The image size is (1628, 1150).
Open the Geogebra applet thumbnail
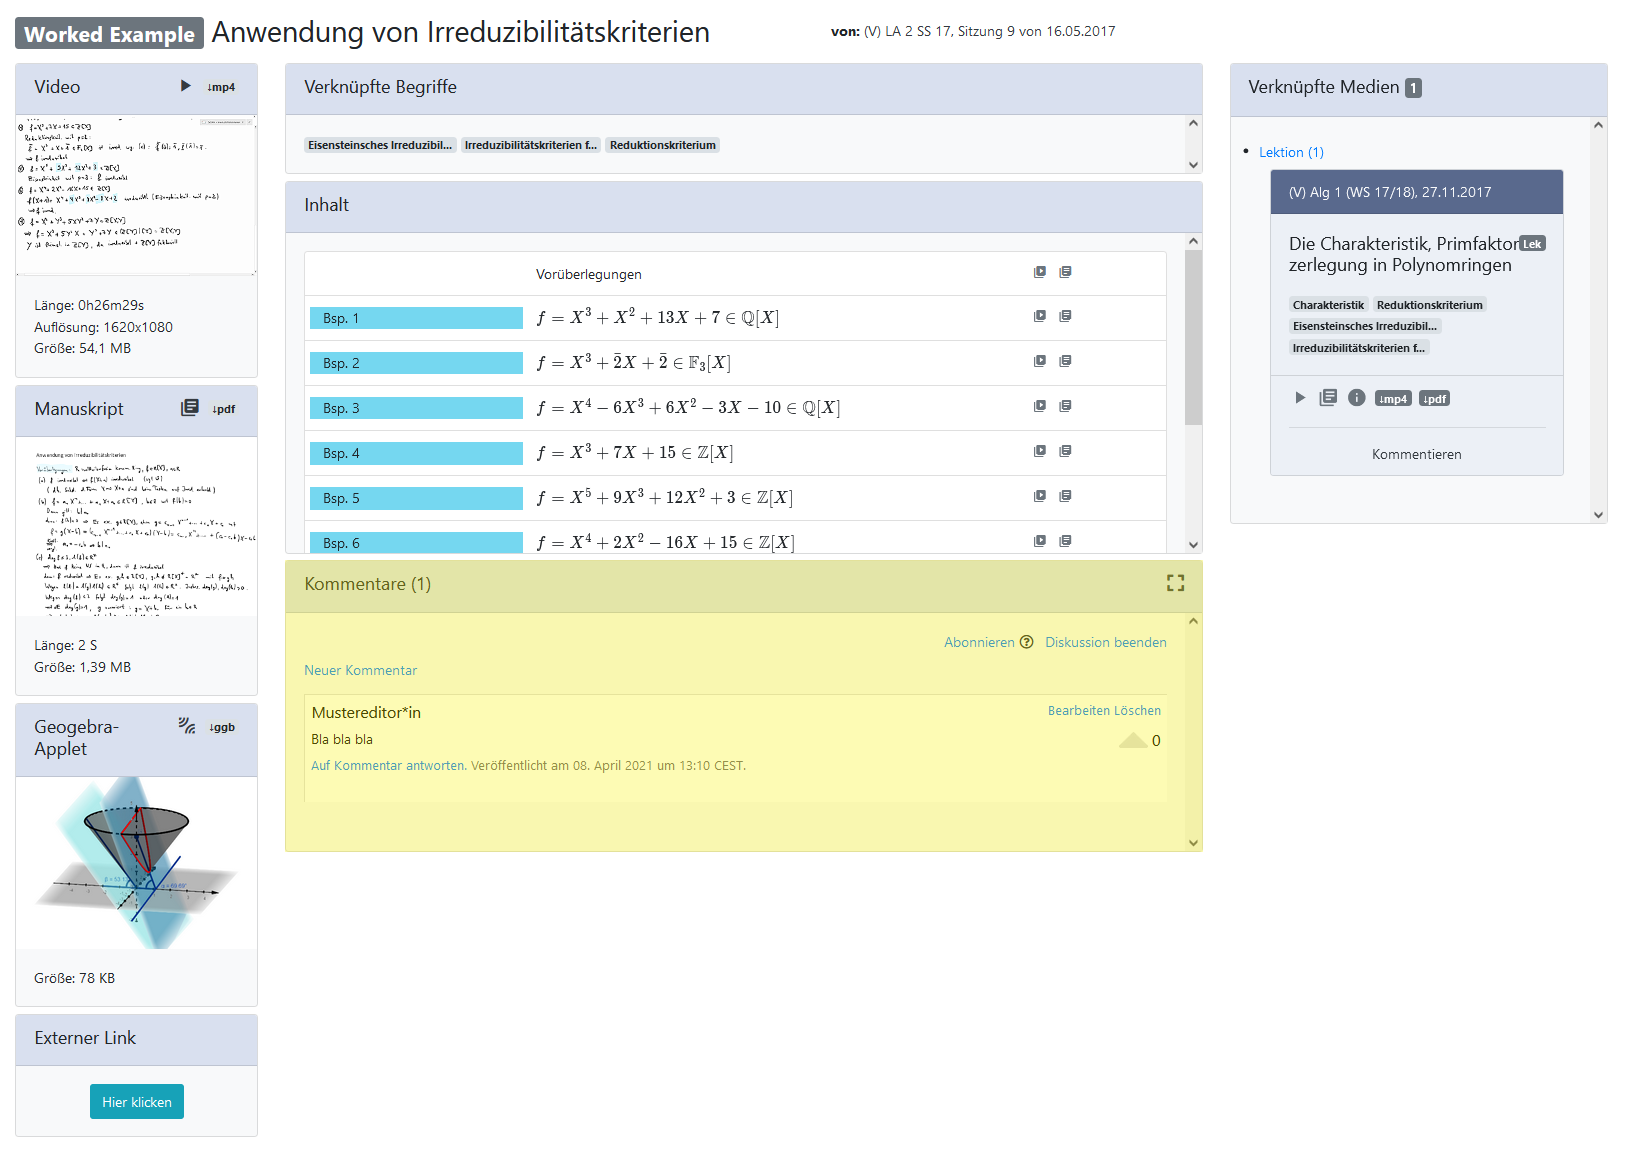pos(136,862)
